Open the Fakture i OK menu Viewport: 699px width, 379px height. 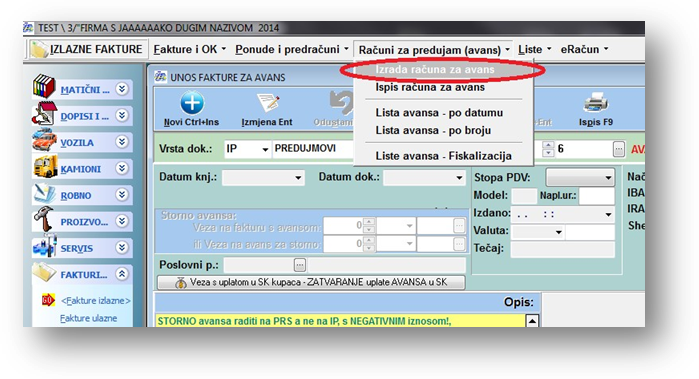[x=189, y=49]
